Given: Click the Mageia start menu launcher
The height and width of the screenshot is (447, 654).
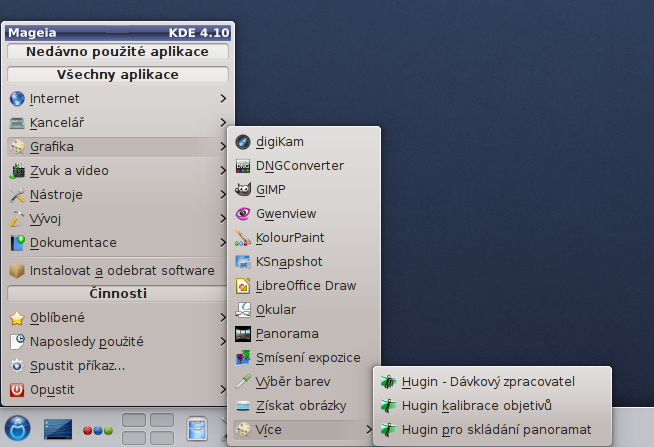Looking at the screenshot, I should click(18, 428).
